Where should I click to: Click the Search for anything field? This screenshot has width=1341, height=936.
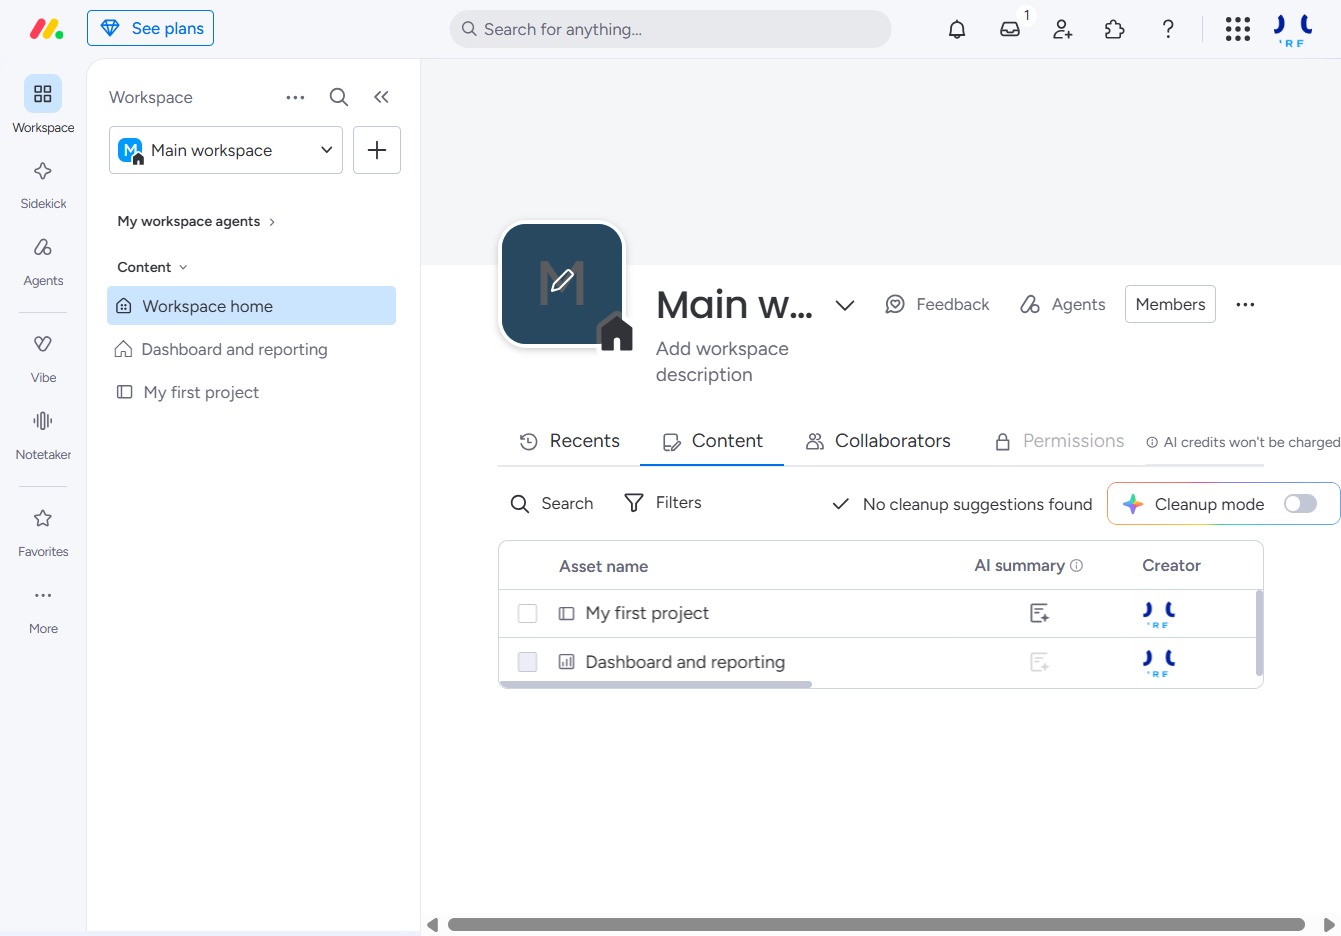(670, 29)
